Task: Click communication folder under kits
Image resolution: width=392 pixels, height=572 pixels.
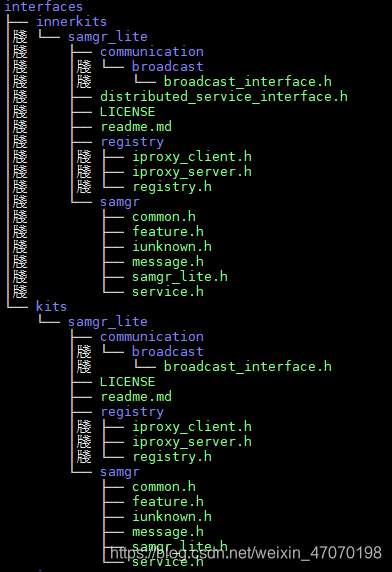Action: point(152,337)
